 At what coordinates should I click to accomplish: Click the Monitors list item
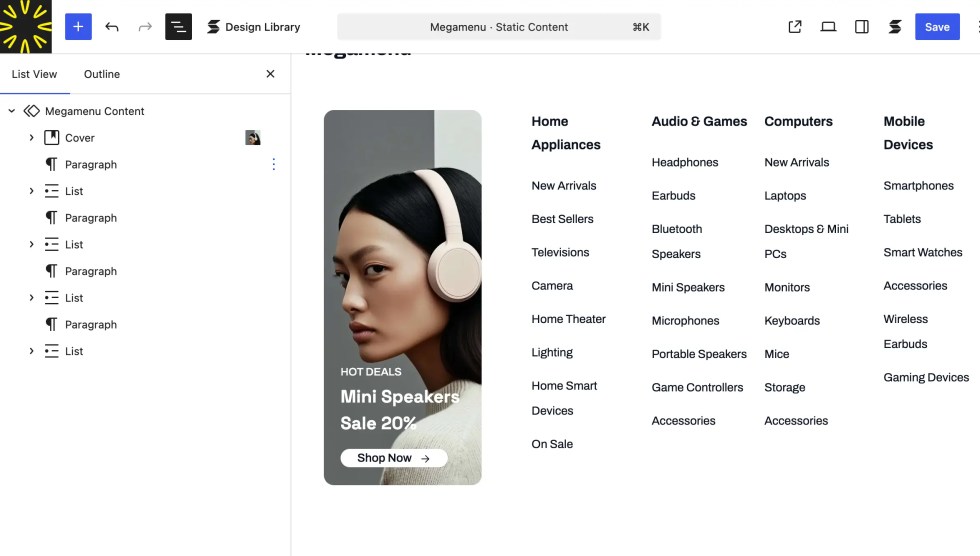pyautogui.click(x=787, y=287)
